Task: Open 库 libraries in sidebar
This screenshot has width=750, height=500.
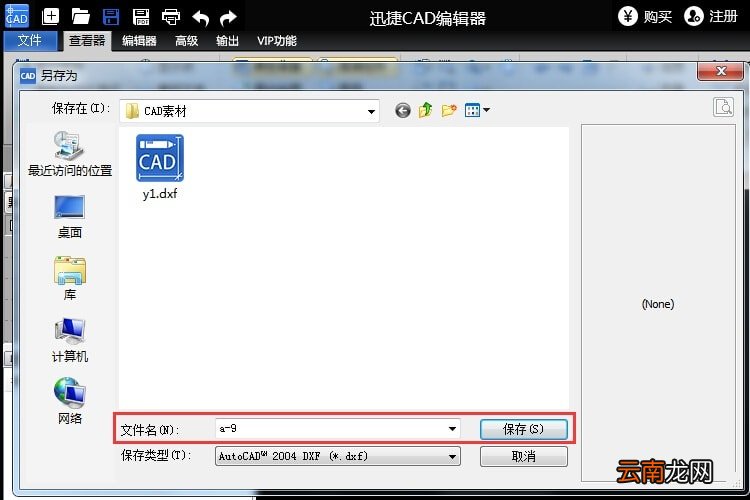Action: coord(70,278)
